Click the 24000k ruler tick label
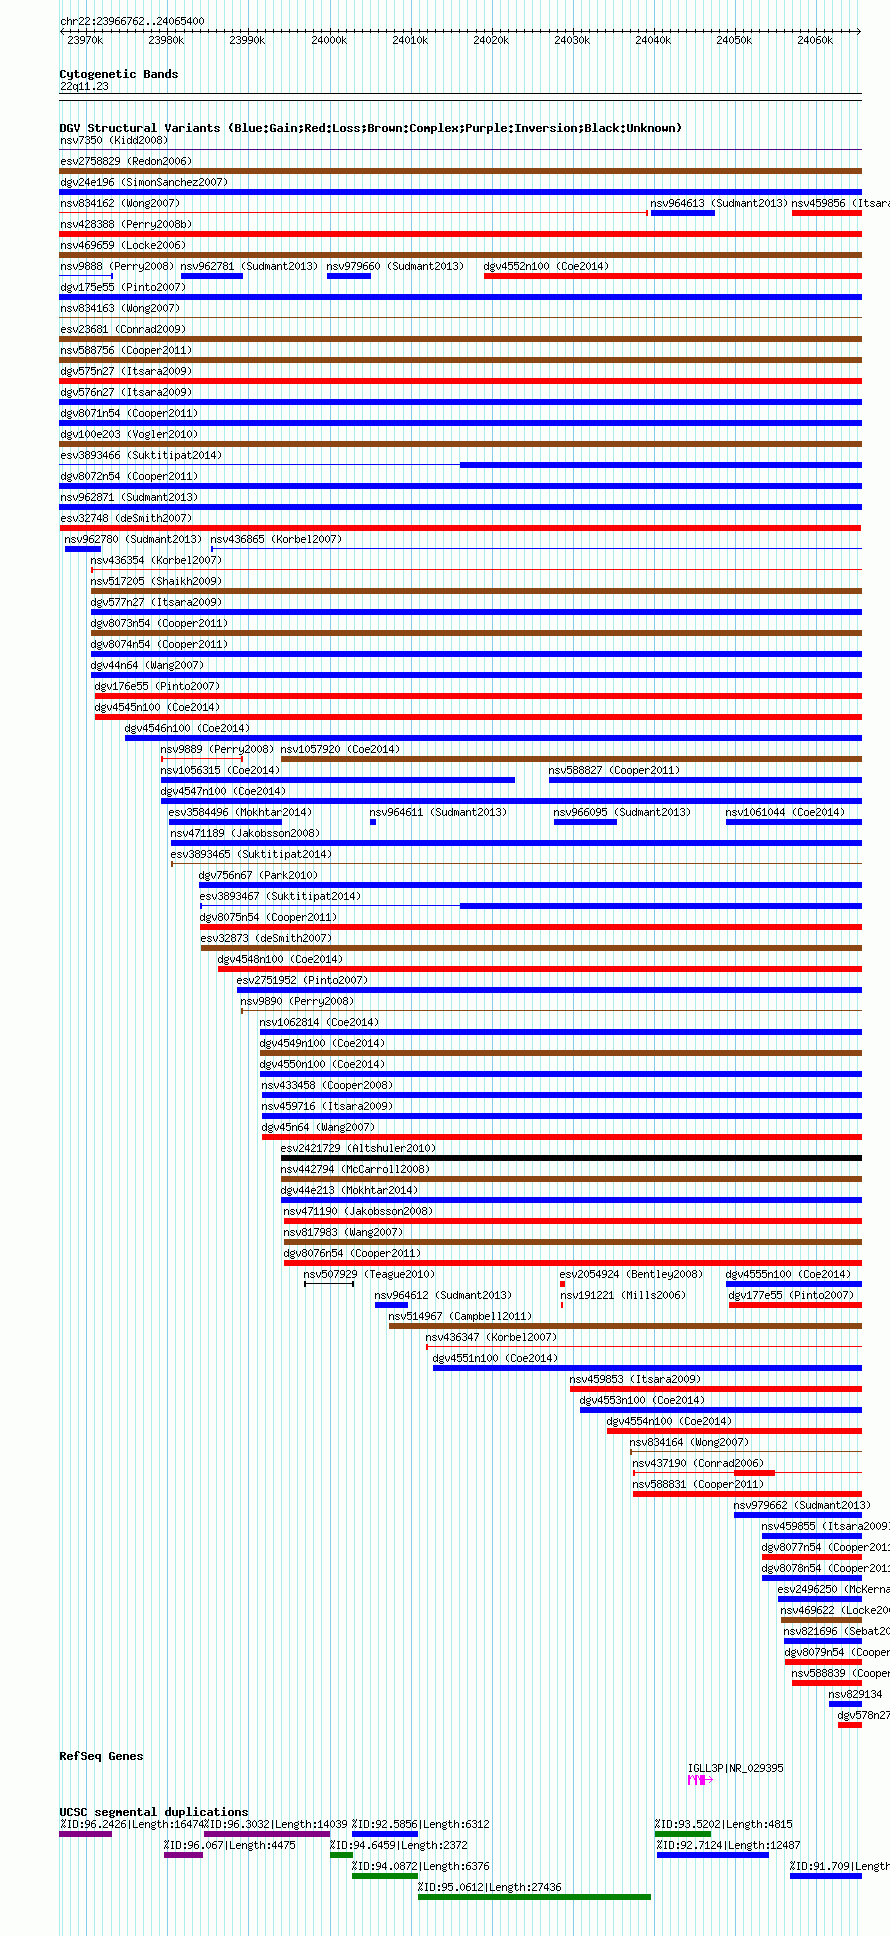The width and height of the screenshot is (890, 1936). [329, 40]
